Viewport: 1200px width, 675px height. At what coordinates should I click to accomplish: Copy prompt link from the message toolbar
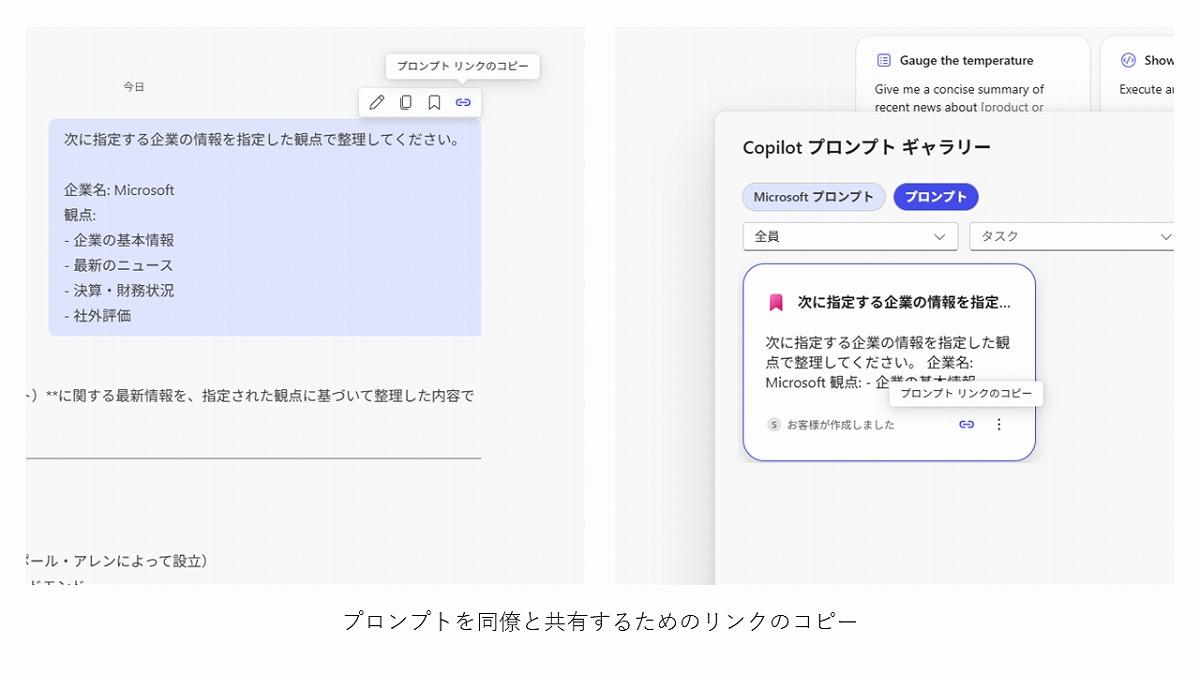pyautogui.click(x=463, y=102)
